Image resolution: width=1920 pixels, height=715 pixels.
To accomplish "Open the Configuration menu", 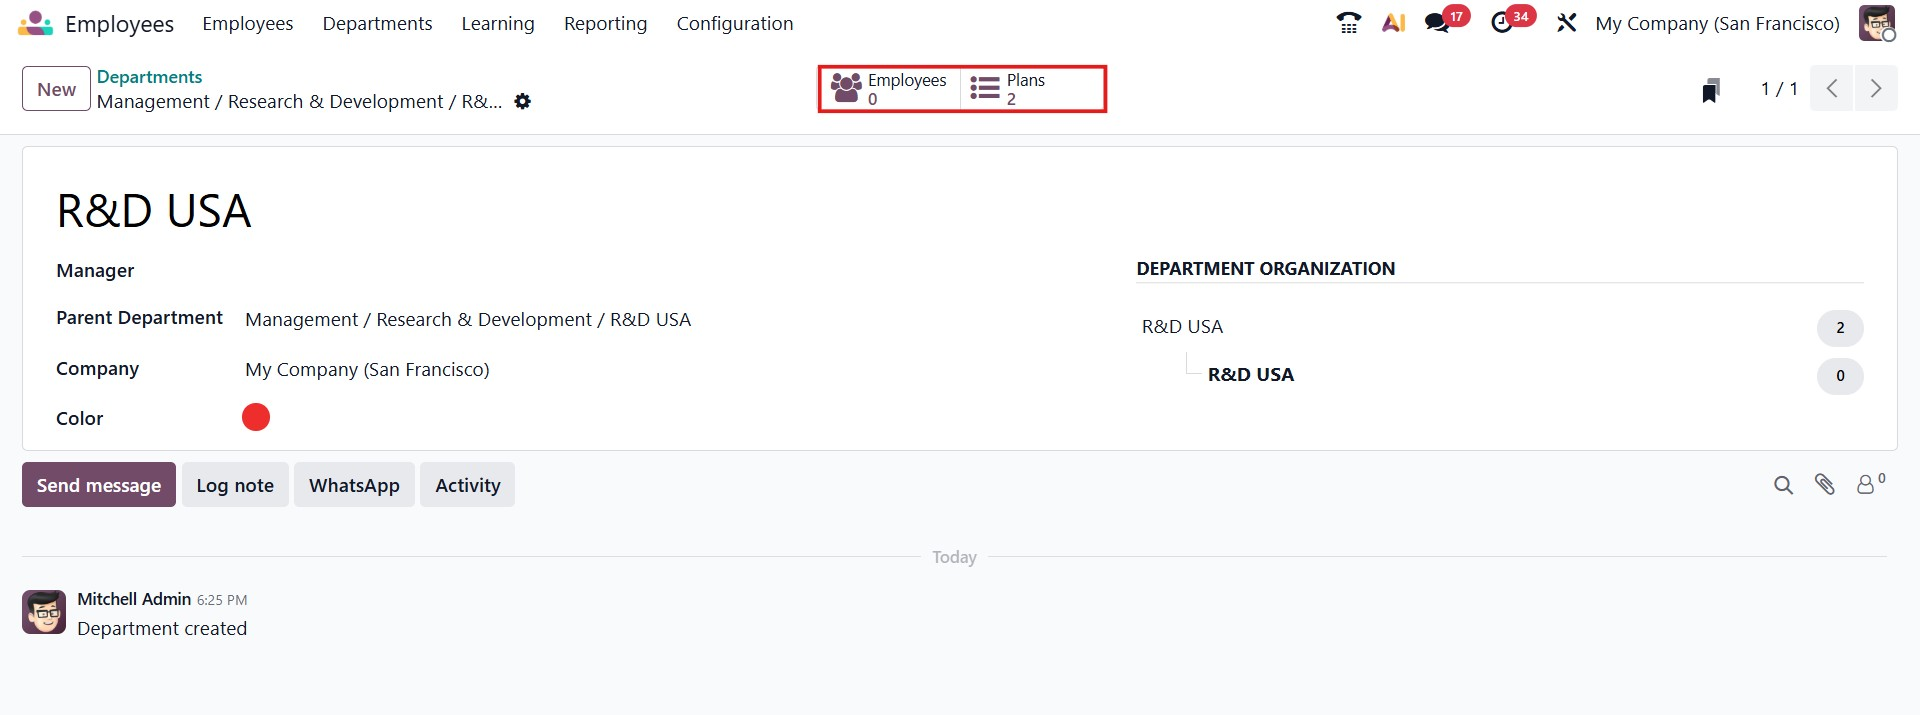I will pyautogui.click(x=734, y=23).
